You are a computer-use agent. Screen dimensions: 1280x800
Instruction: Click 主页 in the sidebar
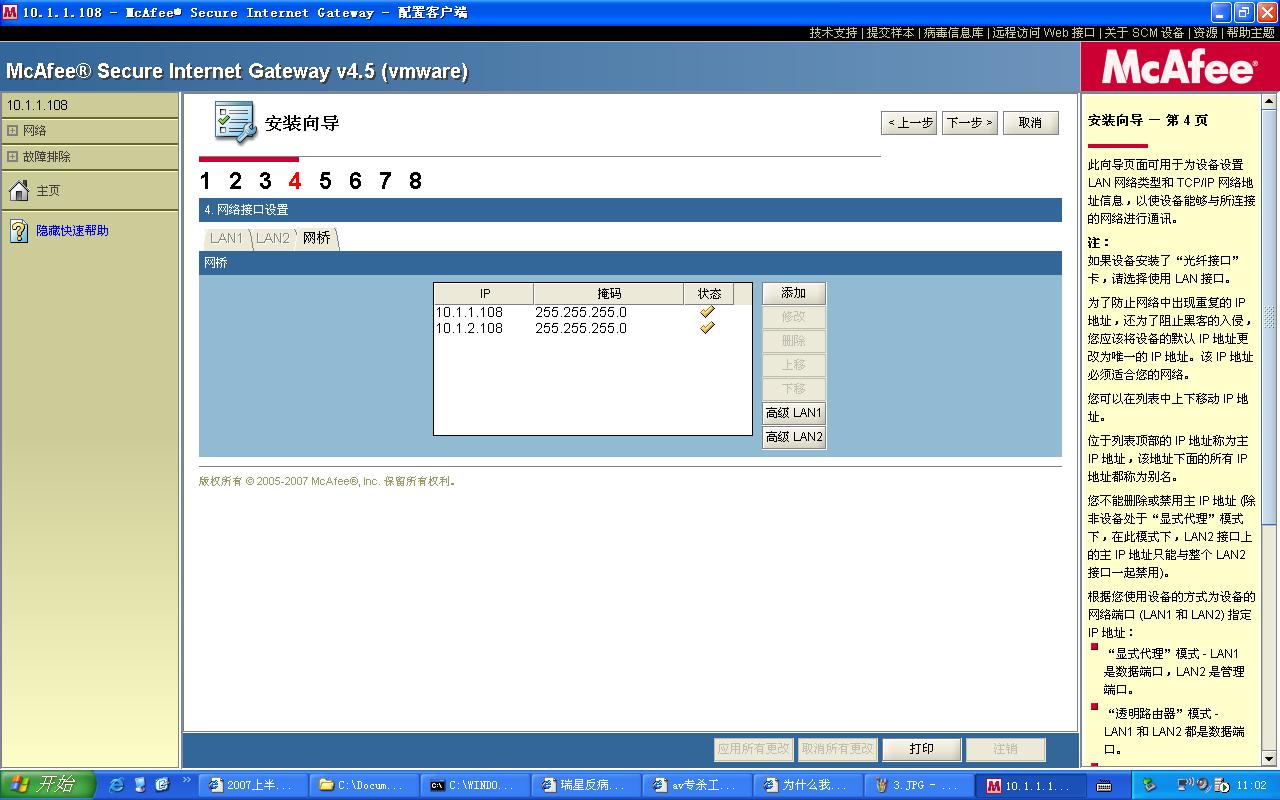pos(48,191)
